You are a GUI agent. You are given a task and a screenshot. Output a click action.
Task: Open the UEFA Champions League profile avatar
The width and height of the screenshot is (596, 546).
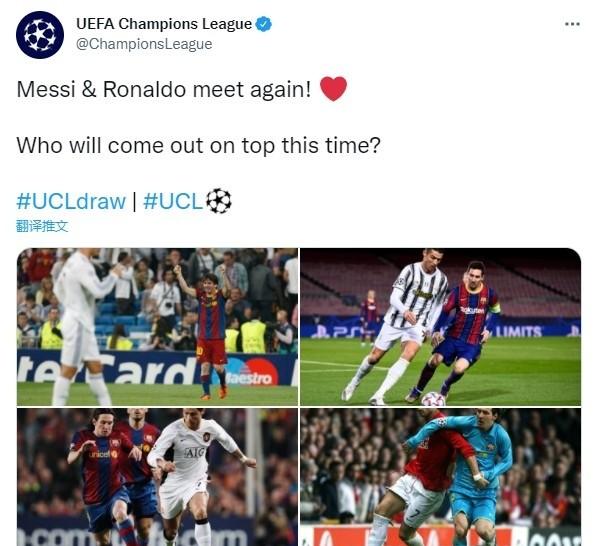pyautogui.click(x=40, y=35)
